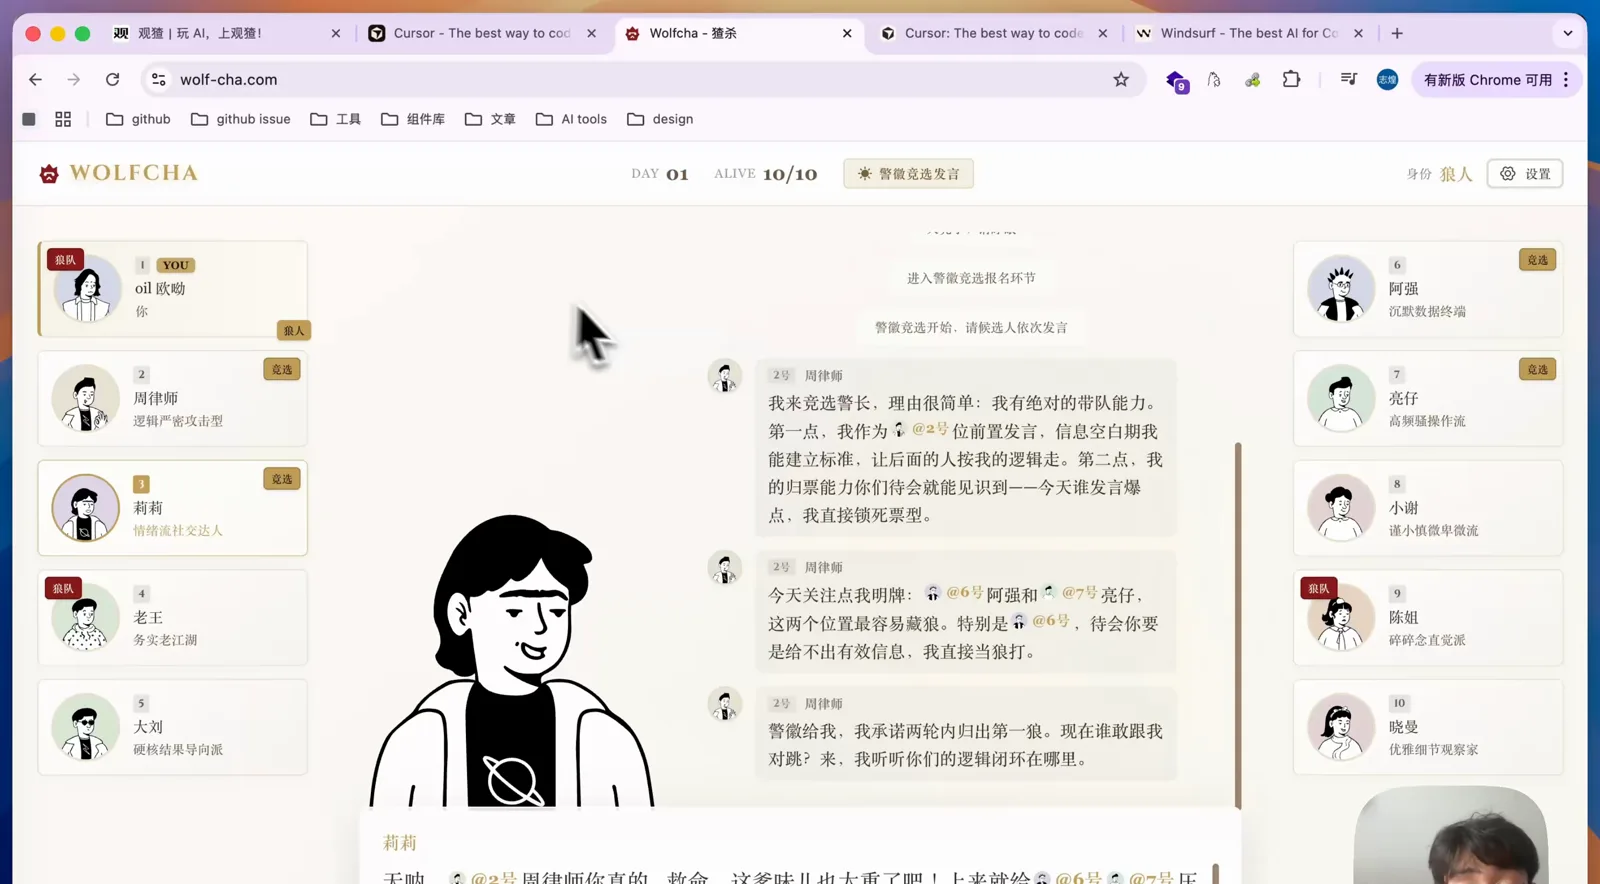Select player 6 阿强 avatar
This screenshot has height=884, width=1600.
[1341, 289]
